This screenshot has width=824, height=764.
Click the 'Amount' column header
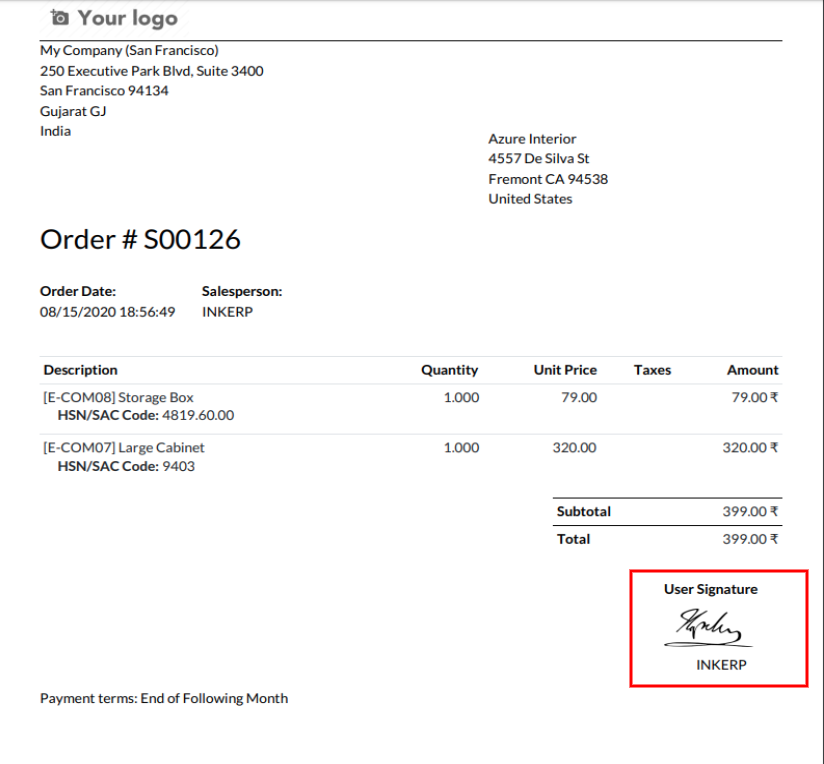[x=753, y=370]
